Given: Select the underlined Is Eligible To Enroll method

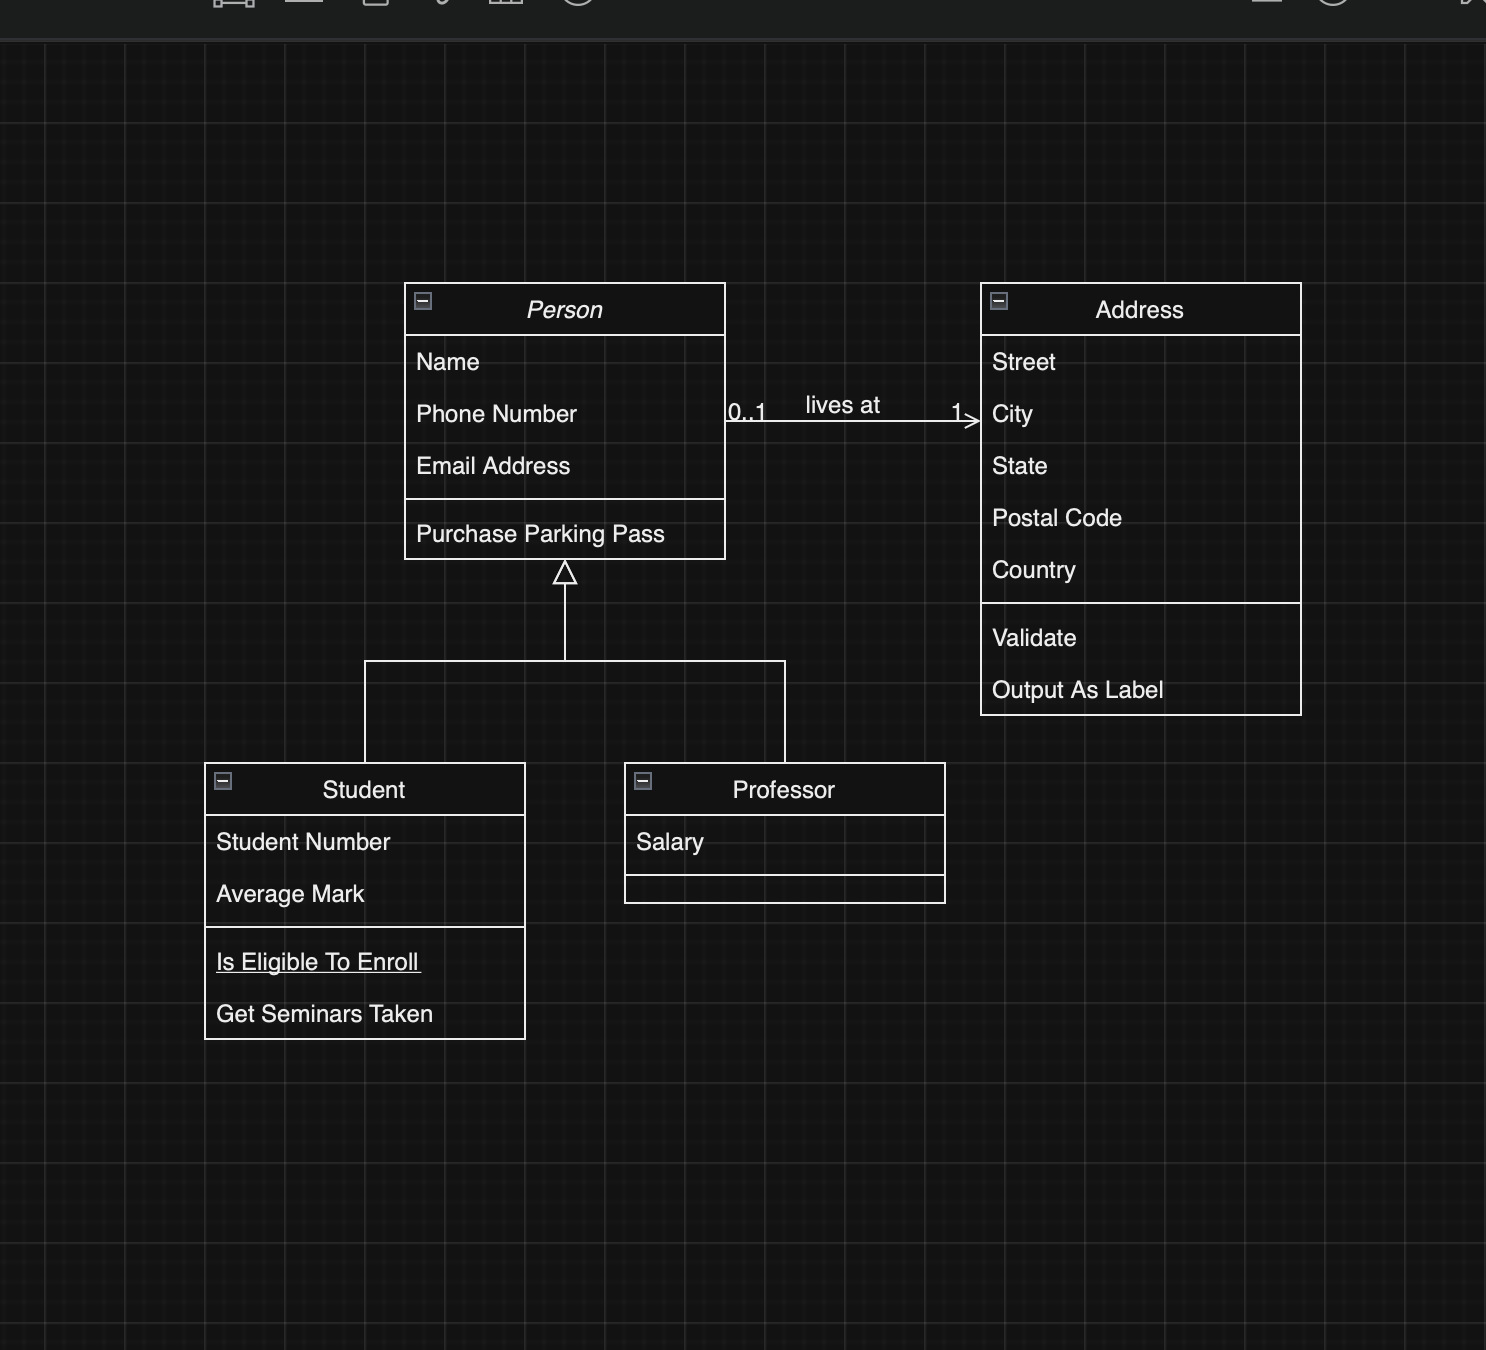Looking at the screenshot, I should click(x=318, y=962).
